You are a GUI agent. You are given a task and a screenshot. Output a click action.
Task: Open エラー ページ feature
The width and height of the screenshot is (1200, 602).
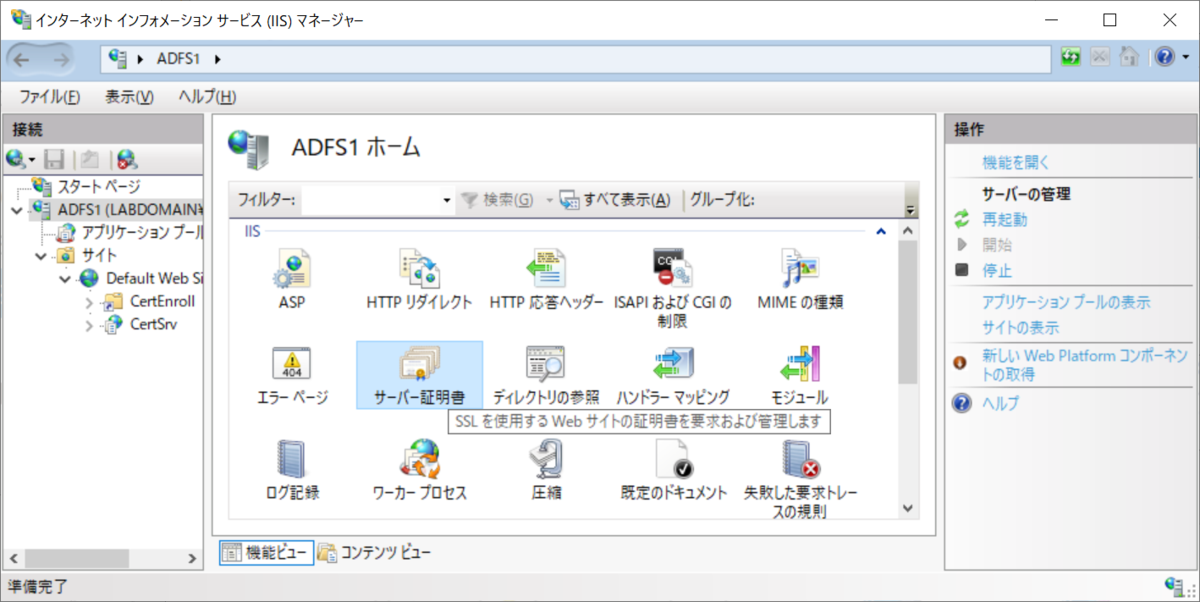tap(292, 375)
